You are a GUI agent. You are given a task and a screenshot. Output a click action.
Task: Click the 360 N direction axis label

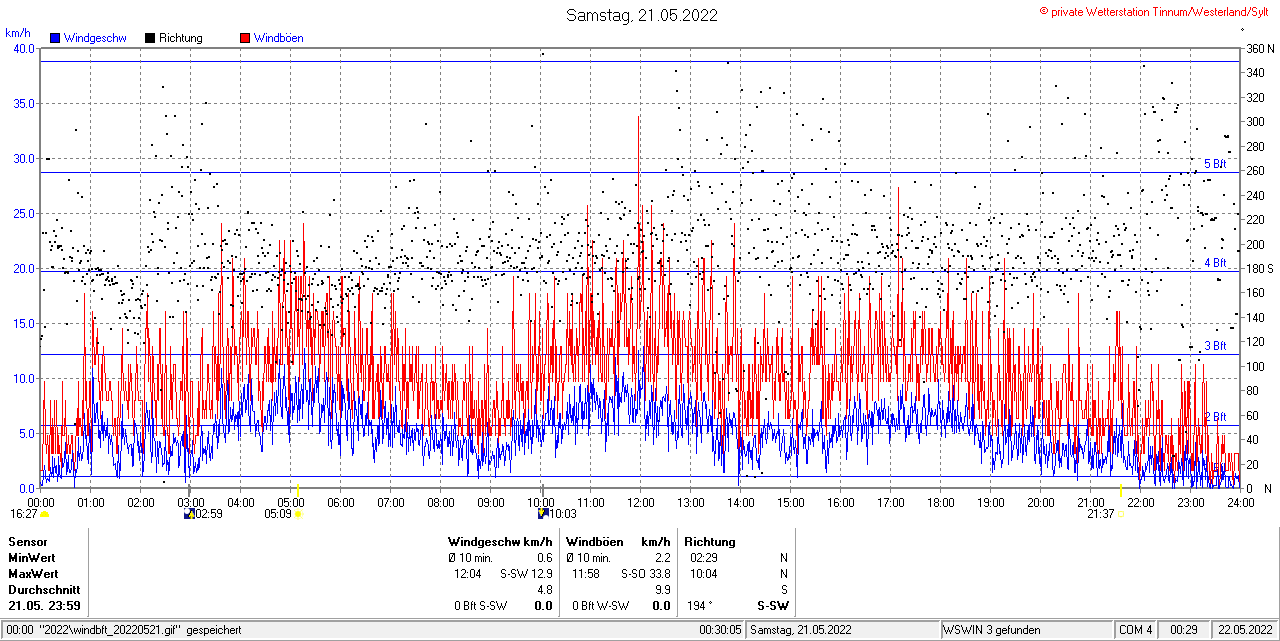click(1260, 49)
